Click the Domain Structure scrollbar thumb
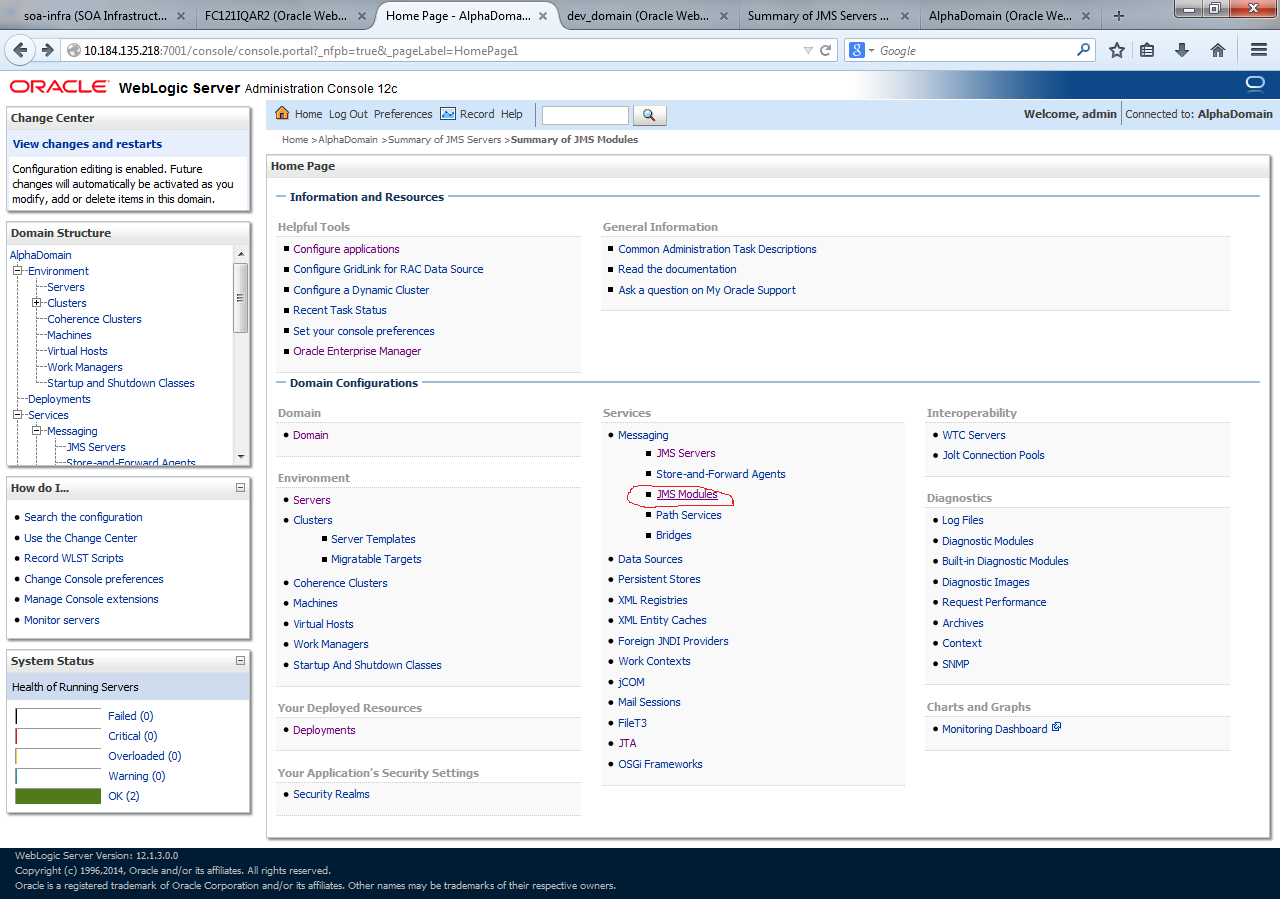The image size is (1280, 907). pos(240,298)
